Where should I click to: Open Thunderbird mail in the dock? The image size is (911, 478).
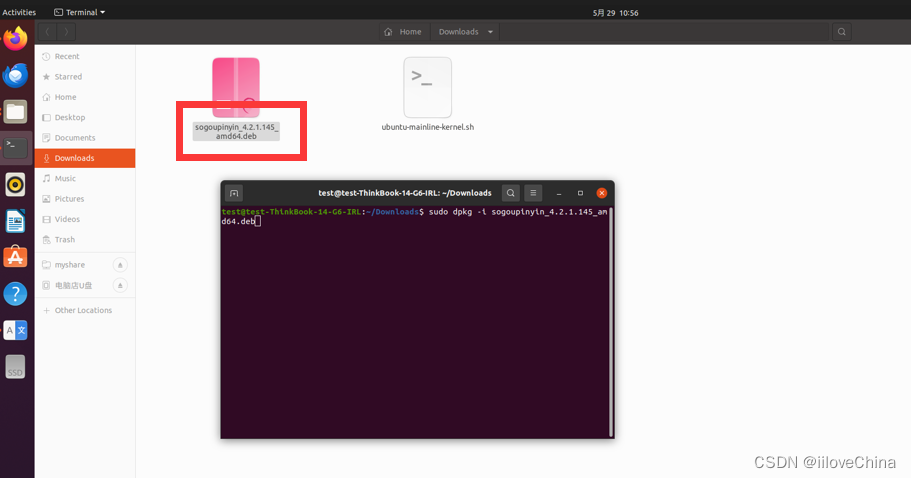(16, 76)
